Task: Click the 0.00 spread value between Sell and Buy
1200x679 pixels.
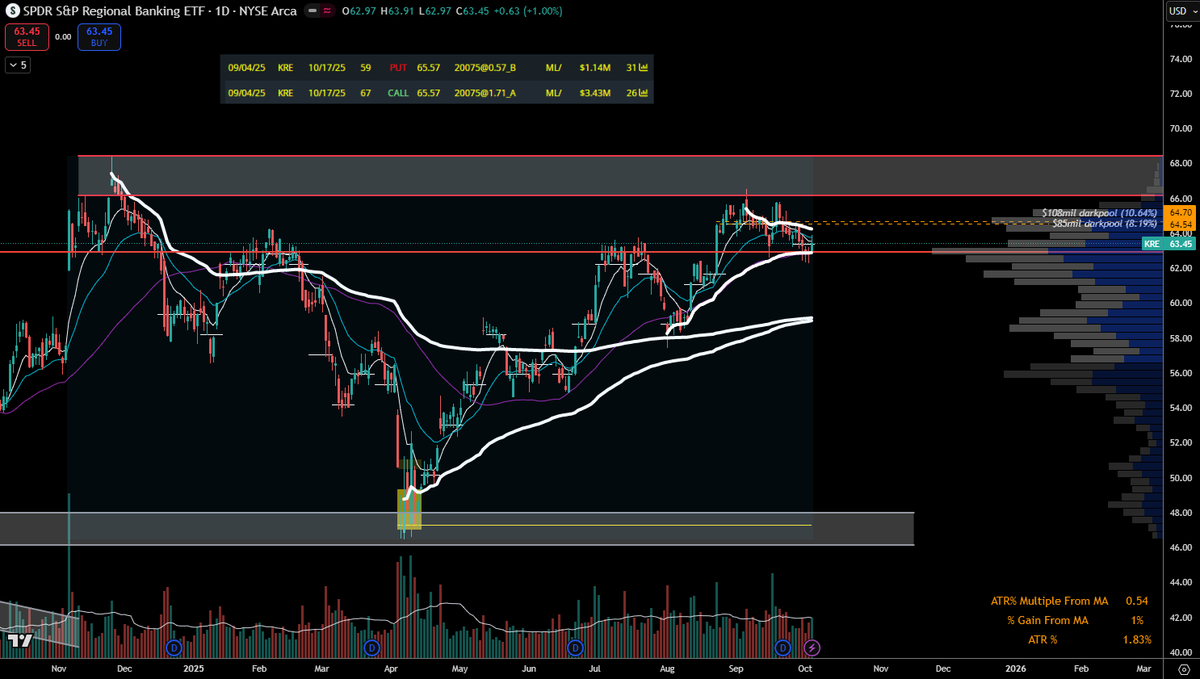Action: [x=62, y=37]
